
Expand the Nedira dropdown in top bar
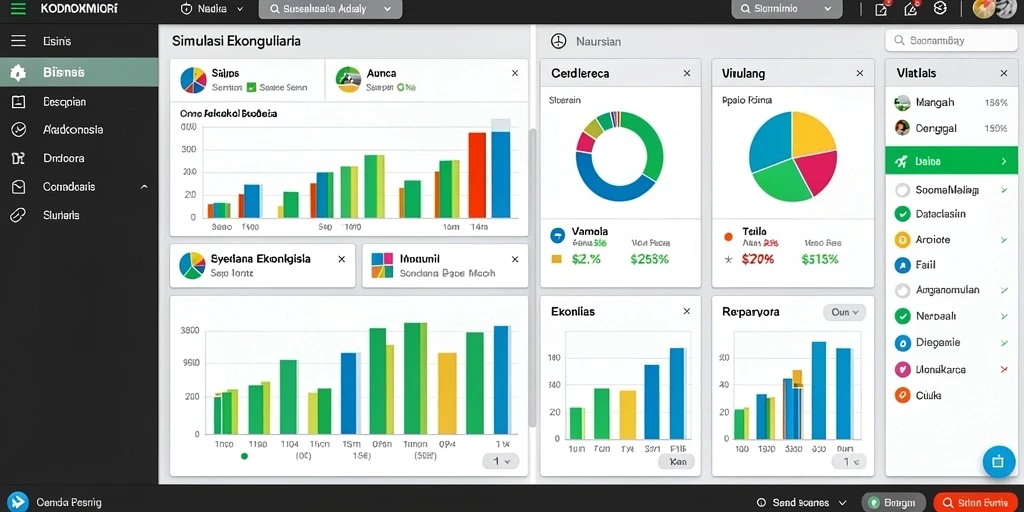click(x=212, y=9)
